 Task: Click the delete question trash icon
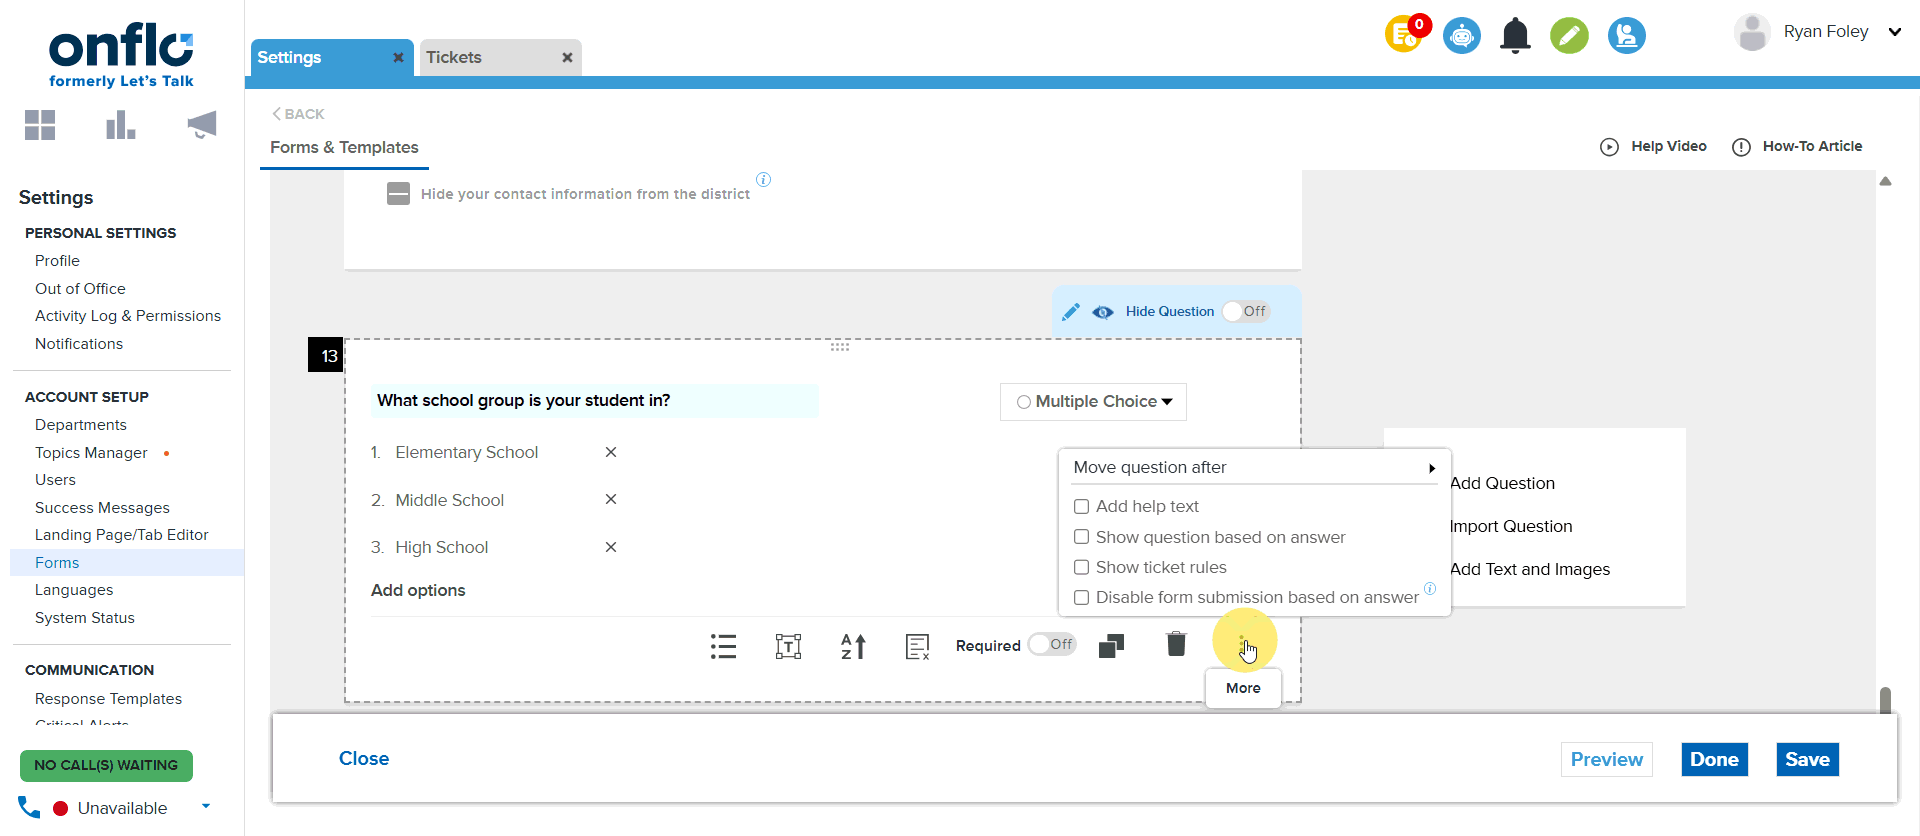coord(1176,645)
